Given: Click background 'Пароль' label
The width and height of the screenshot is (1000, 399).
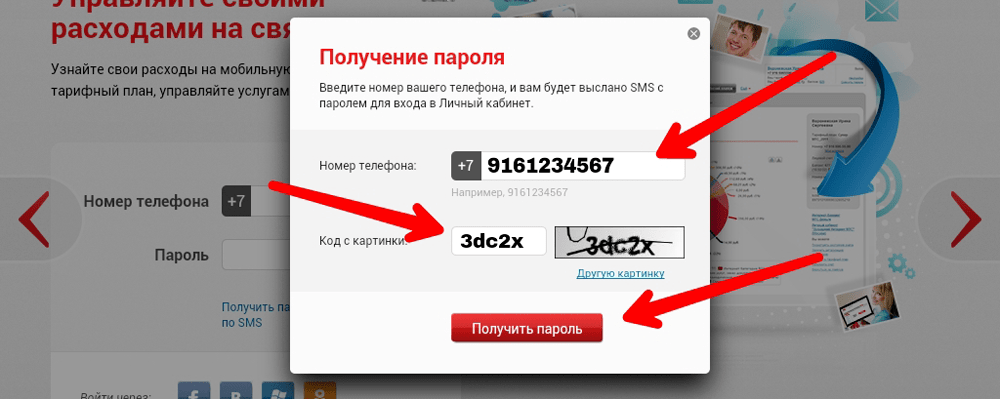Looking at the screenshot, I should pyautogui.click(x=182, y=256).
